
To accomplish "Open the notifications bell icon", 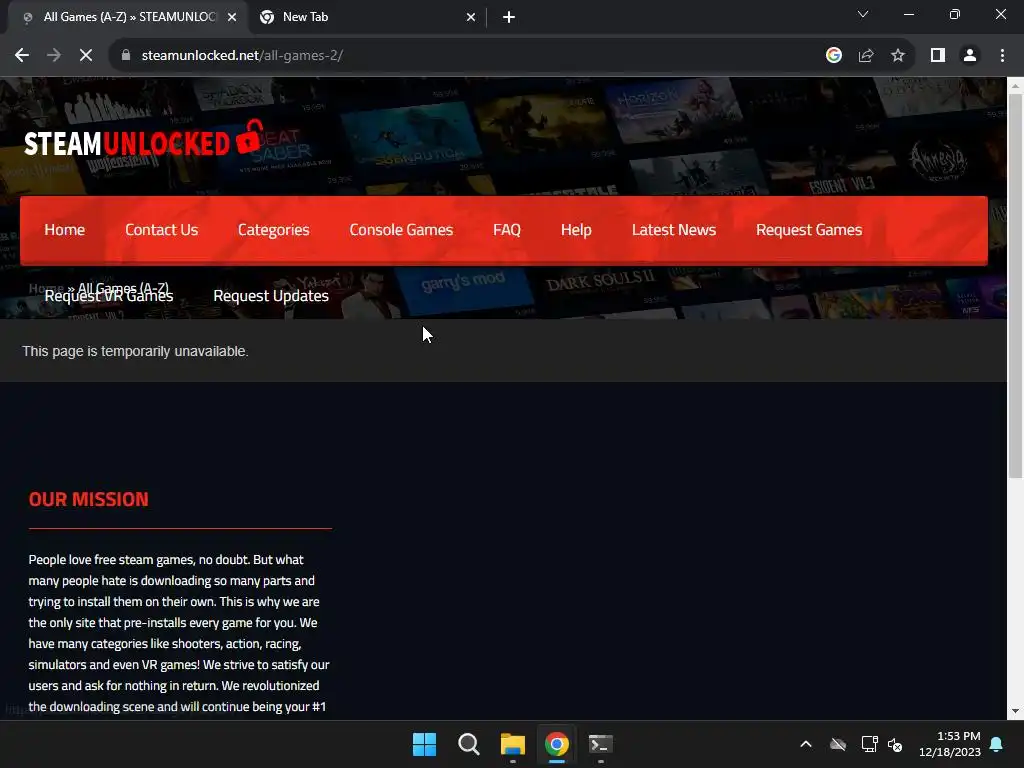I will tap(996, 744).
